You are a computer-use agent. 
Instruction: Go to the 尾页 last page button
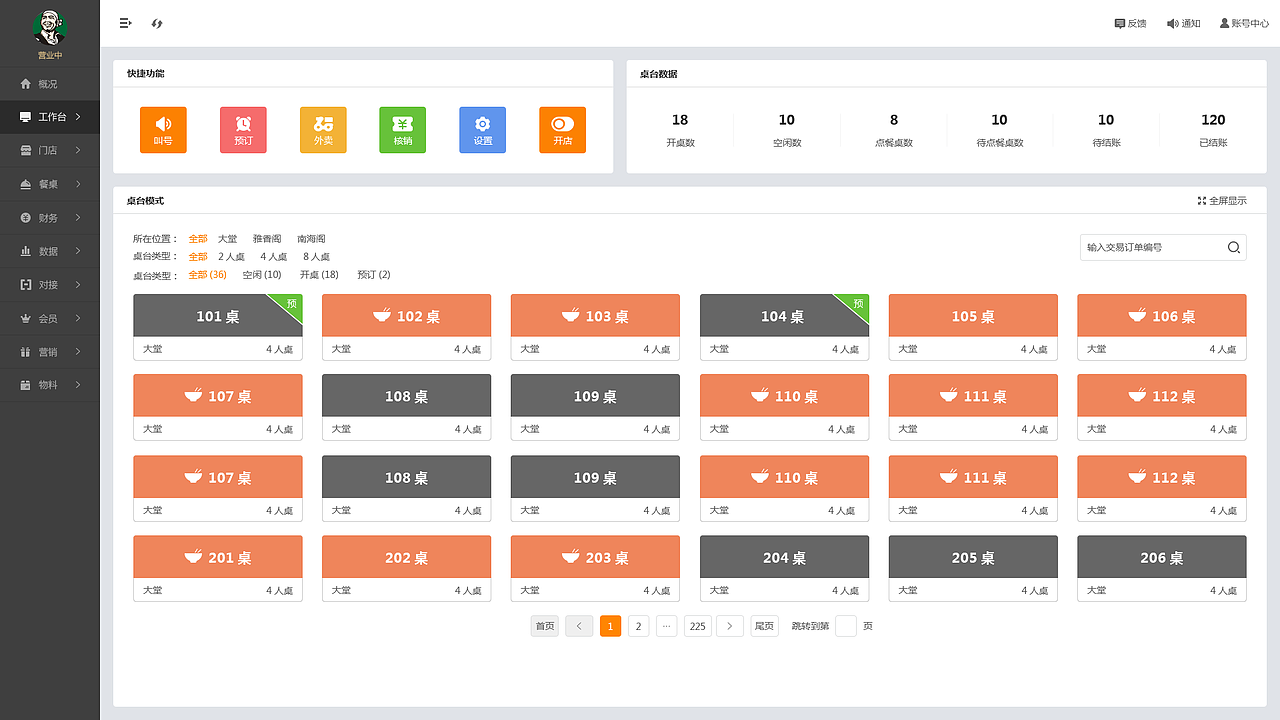tap(764, 627)
